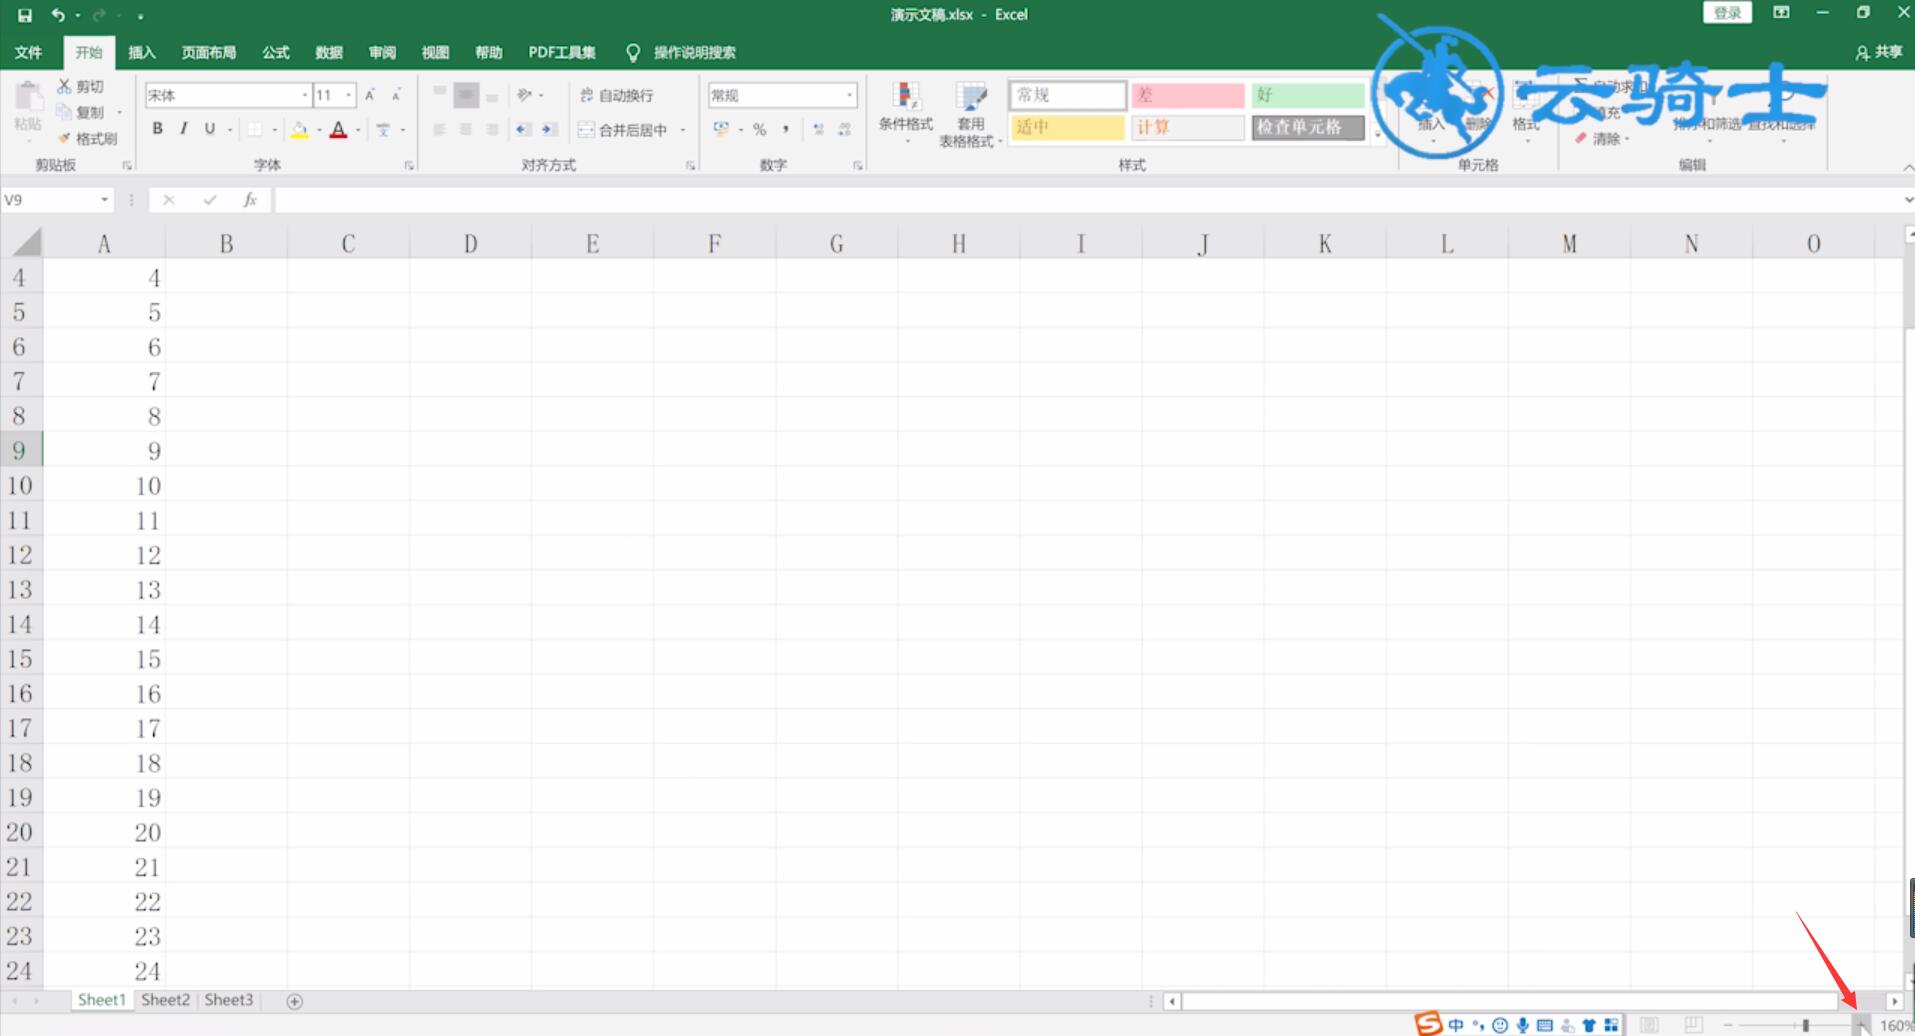The height and width of the screenshot is (1036, 1915).
Task: Switch to the Data (数据) tab
Action: click(x=329, y=52)
